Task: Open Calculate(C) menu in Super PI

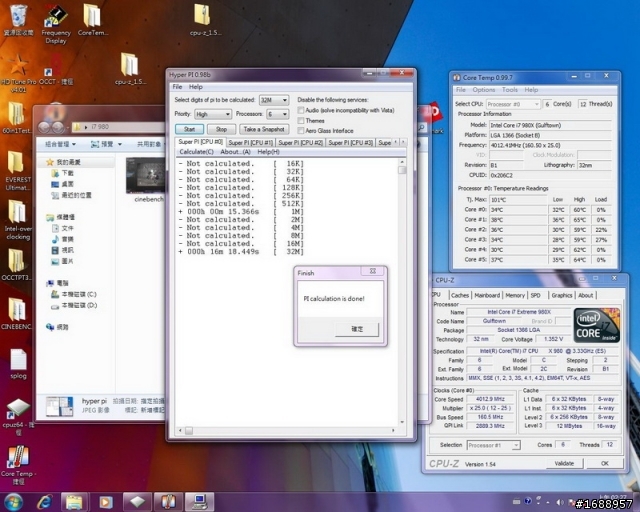Action: click(196, 152)
